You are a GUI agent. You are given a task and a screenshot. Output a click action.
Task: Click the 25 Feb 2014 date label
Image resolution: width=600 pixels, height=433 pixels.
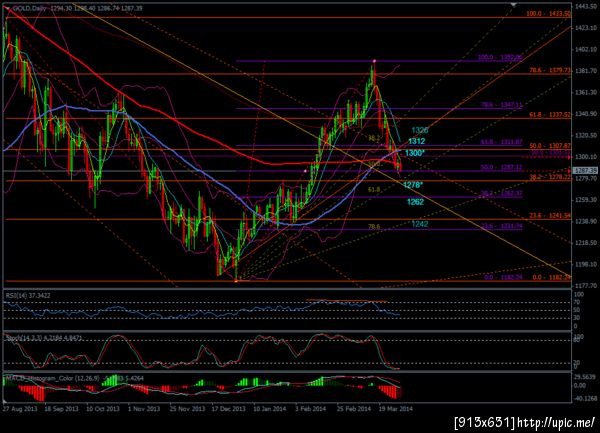coord(354,409)
